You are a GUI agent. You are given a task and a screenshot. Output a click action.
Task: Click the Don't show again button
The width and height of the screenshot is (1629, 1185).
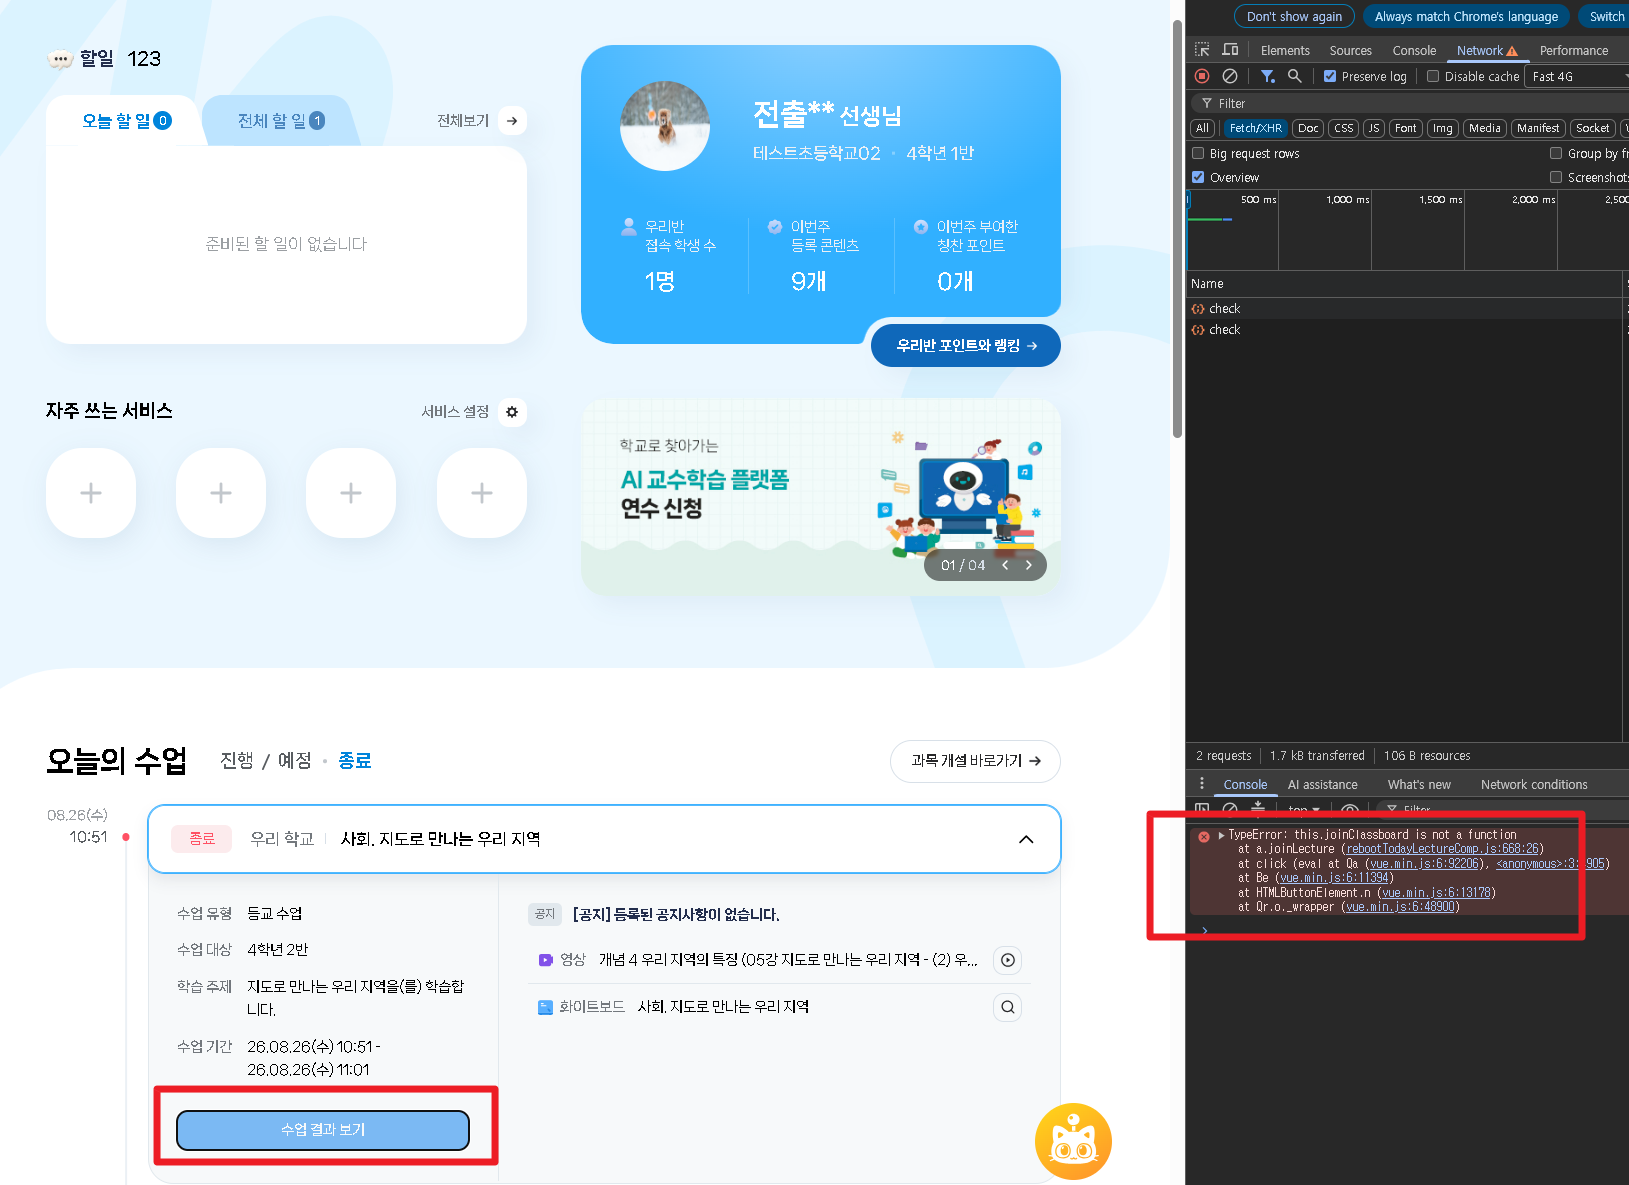tap(1294, 16)
